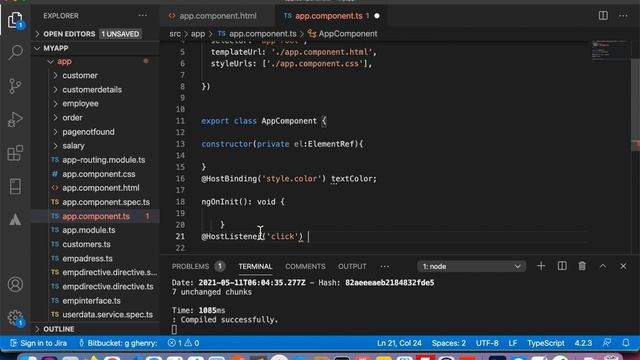Open the Run and Debug view

tap(15, 120)
